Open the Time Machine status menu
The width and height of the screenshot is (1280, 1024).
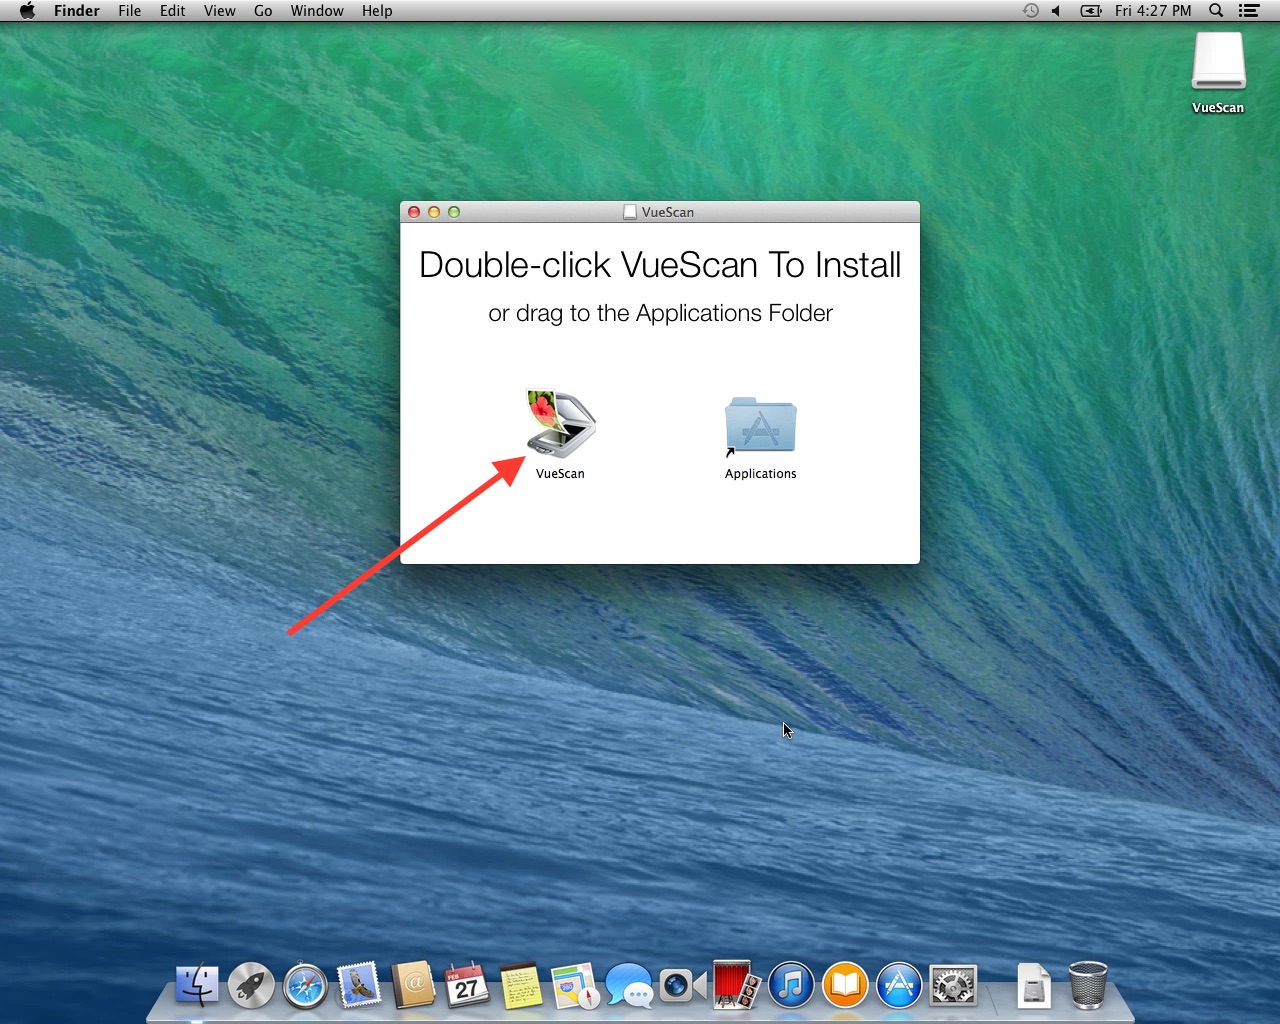point(1030,11)
